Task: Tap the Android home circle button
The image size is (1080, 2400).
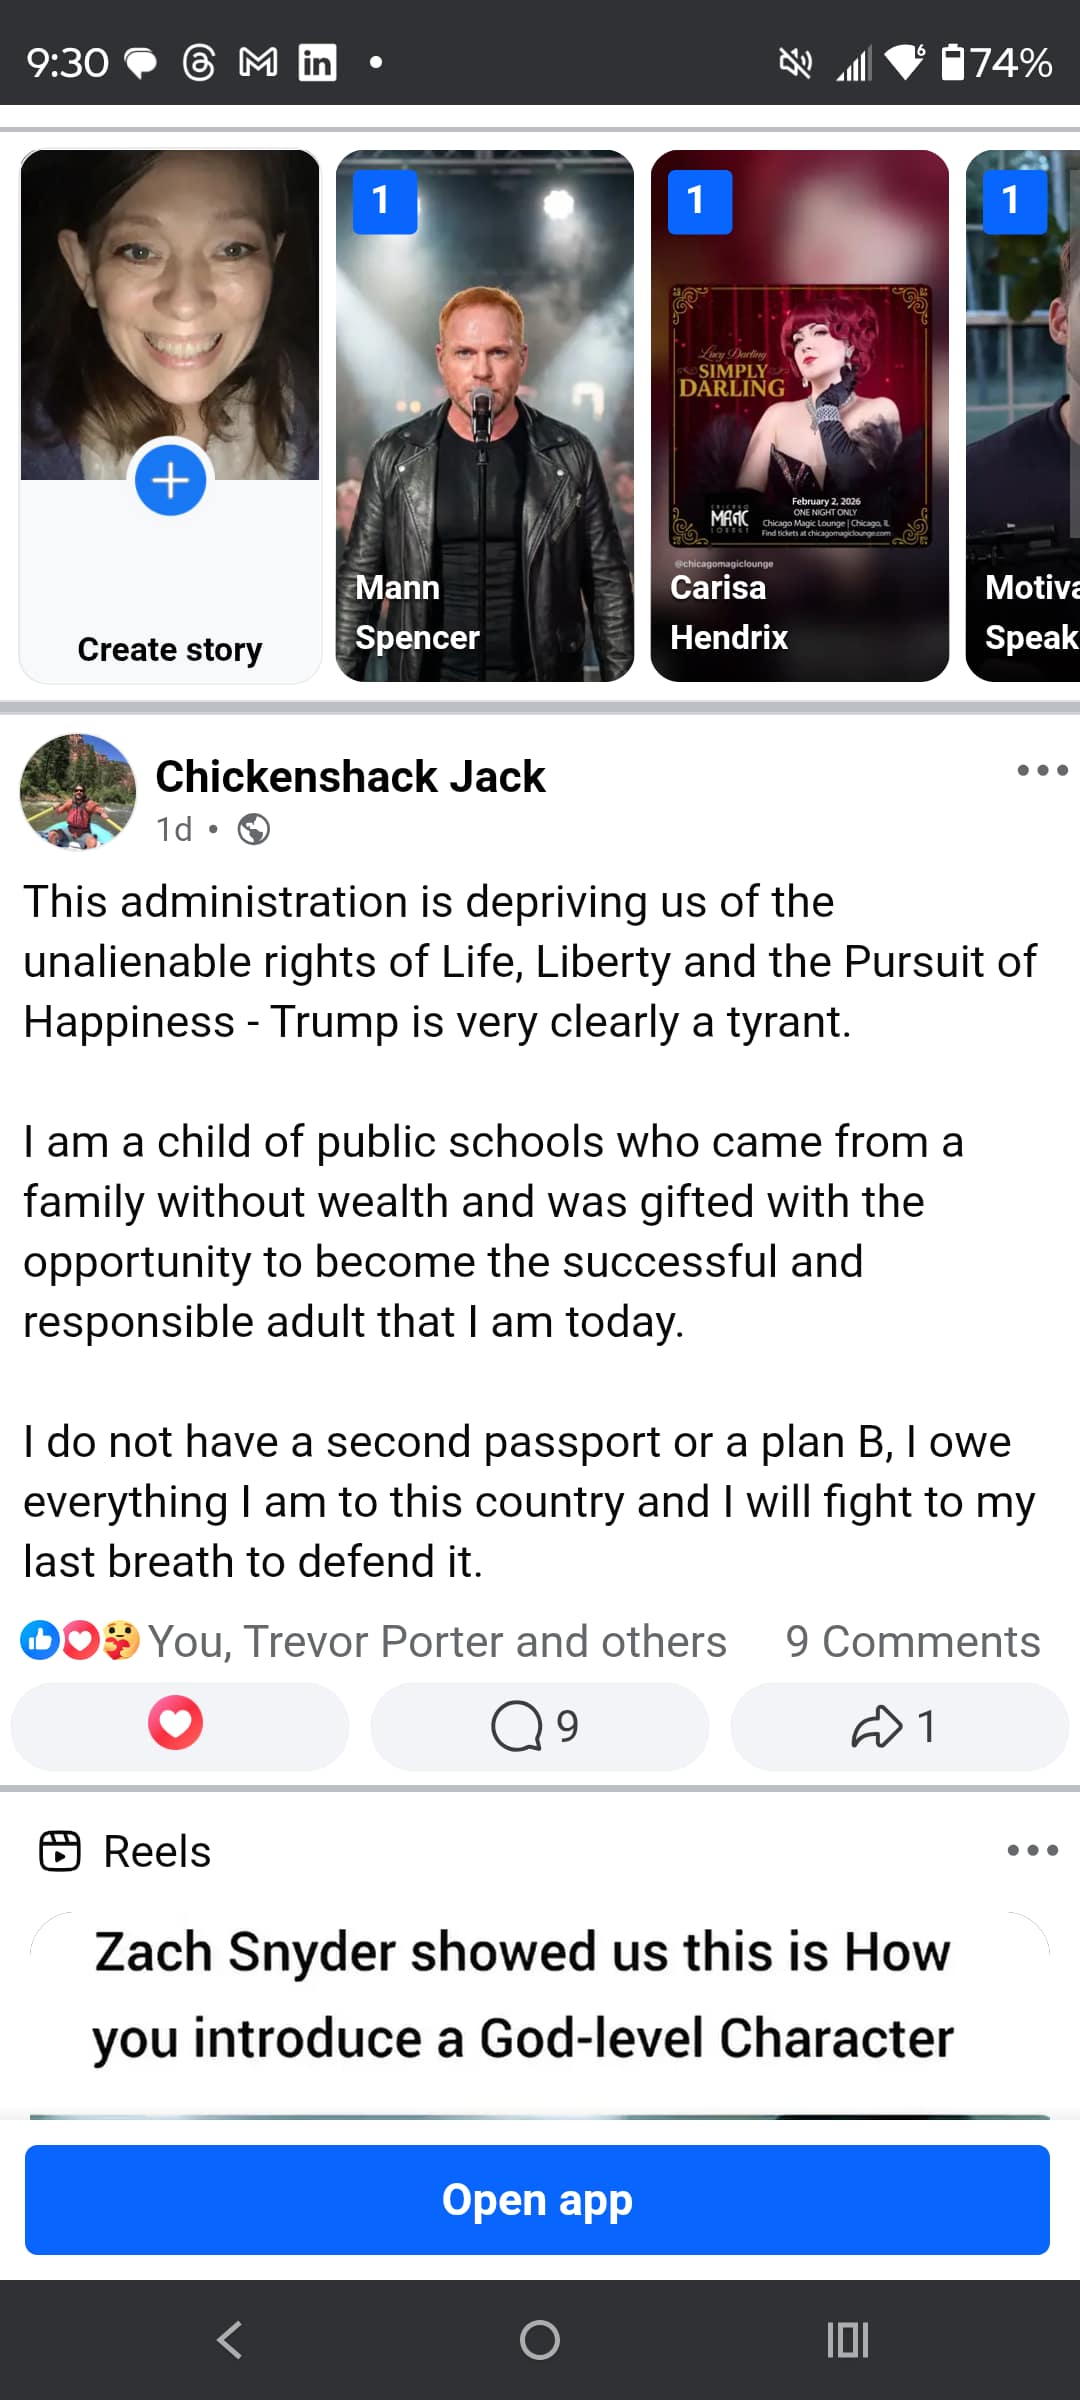Action: click(540, 2340)
